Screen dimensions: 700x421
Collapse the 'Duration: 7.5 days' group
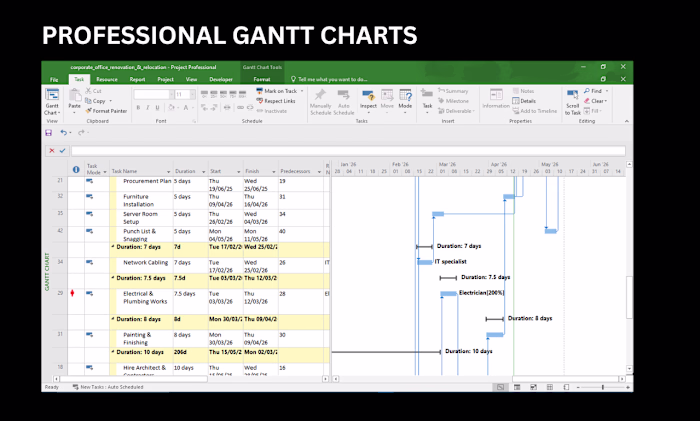113,278
